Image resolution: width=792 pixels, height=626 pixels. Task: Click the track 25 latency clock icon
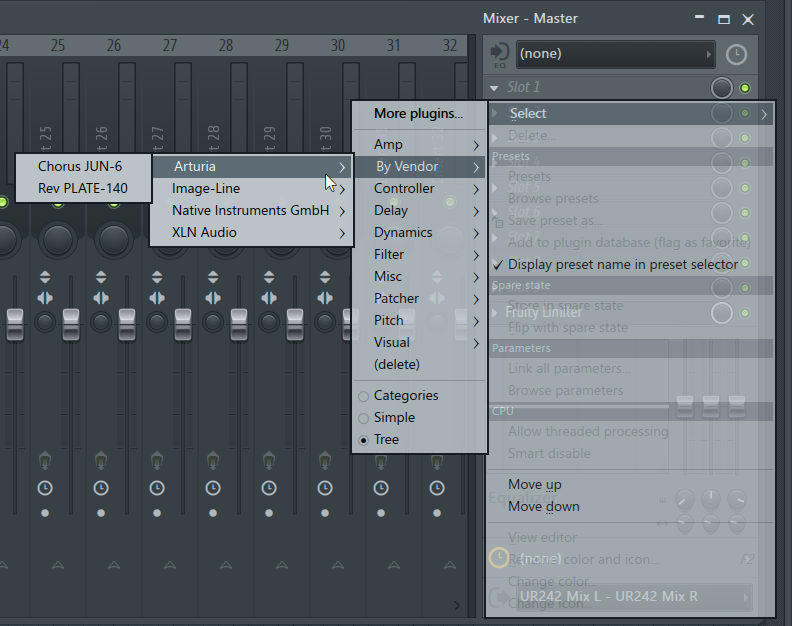45,488
